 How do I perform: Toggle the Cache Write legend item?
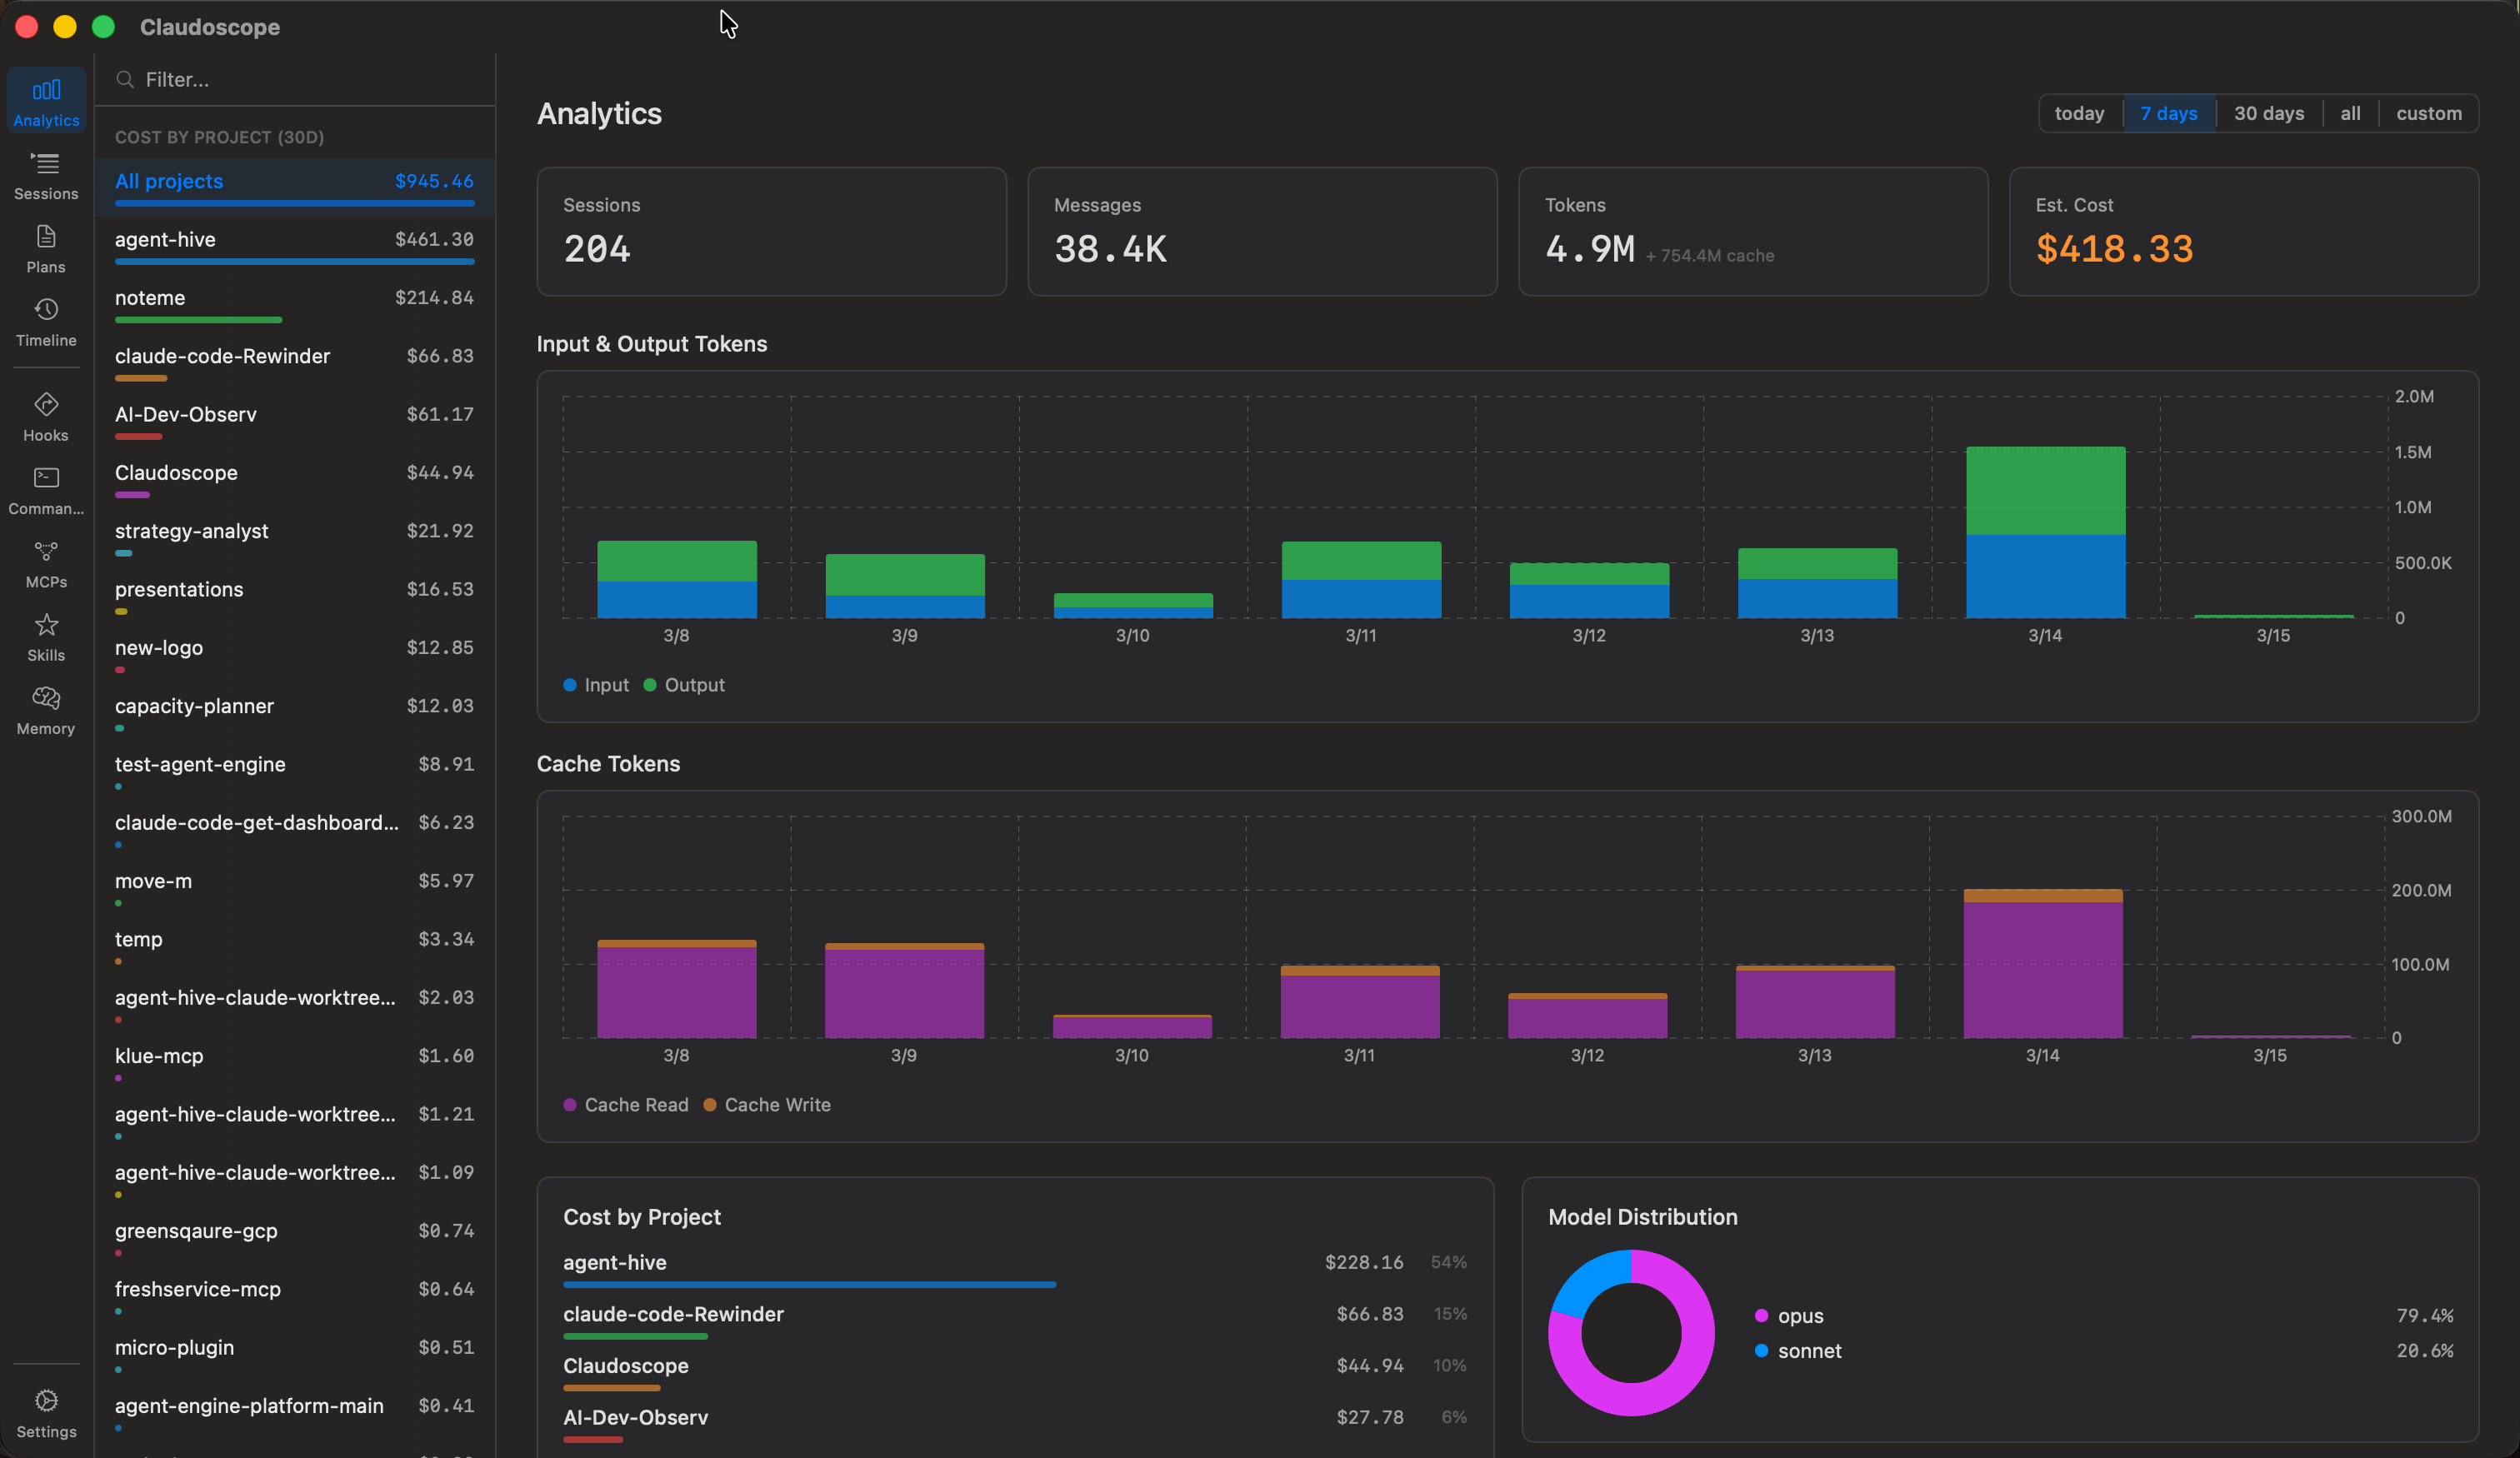click(x=767, y=1105)
